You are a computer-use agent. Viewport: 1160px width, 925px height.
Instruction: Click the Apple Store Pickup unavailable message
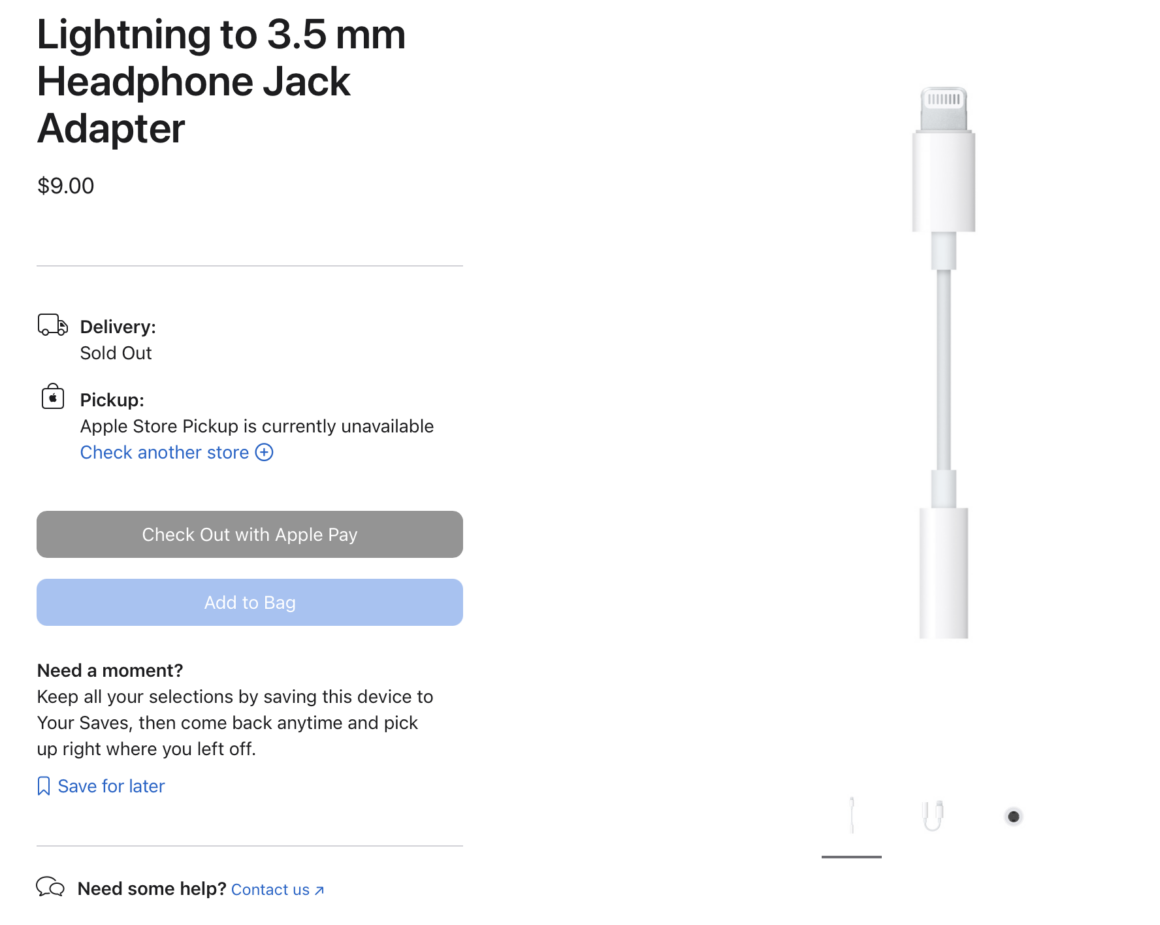click(x=257, y=427)
